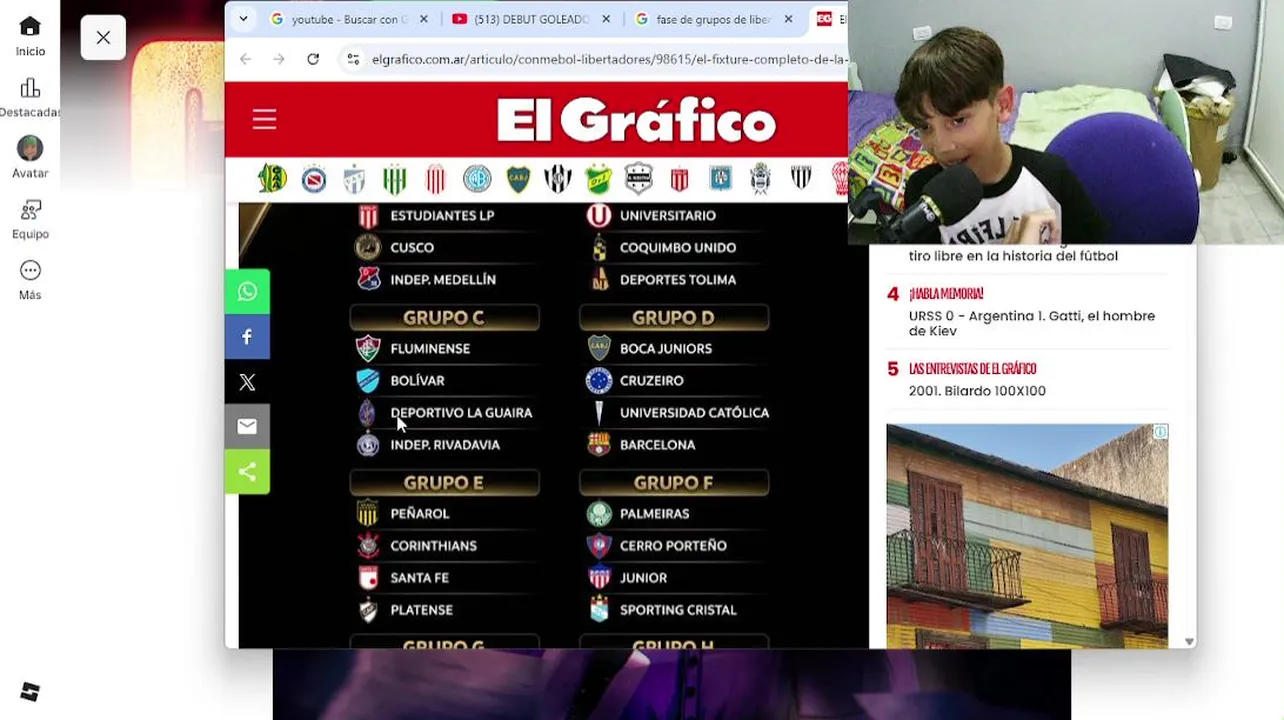
Task: Switch to the 'youtube - Buscar con' tab
Action: [x=350, y=19]
